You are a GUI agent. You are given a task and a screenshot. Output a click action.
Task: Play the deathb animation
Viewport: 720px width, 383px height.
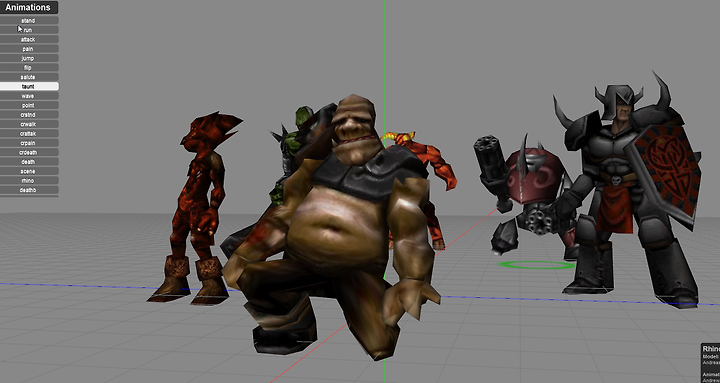pos(29,190)
